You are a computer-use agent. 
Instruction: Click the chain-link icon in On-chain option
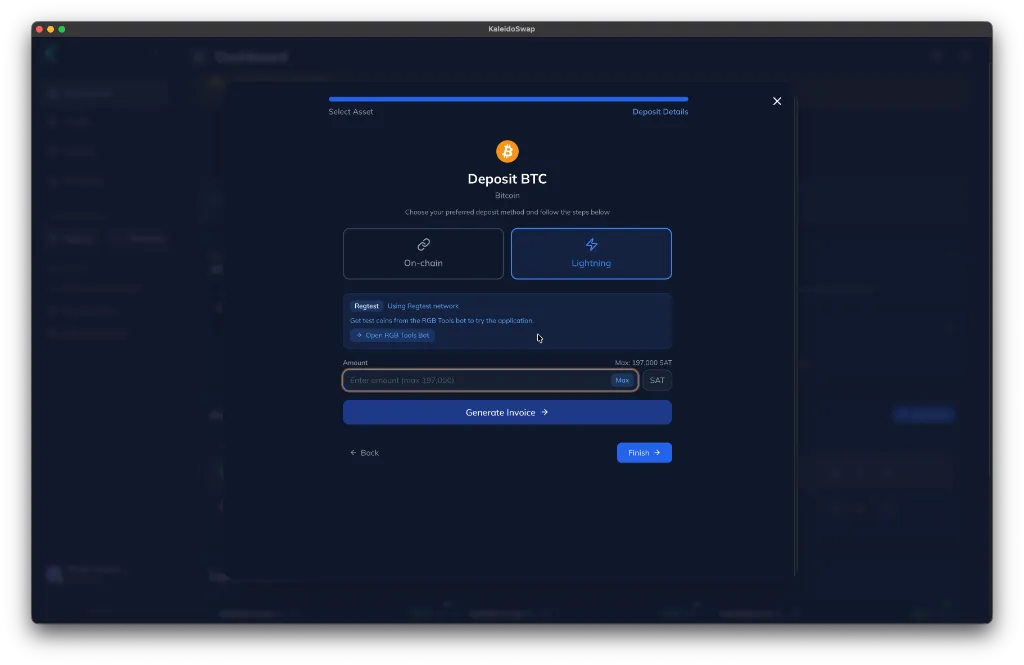423,243
